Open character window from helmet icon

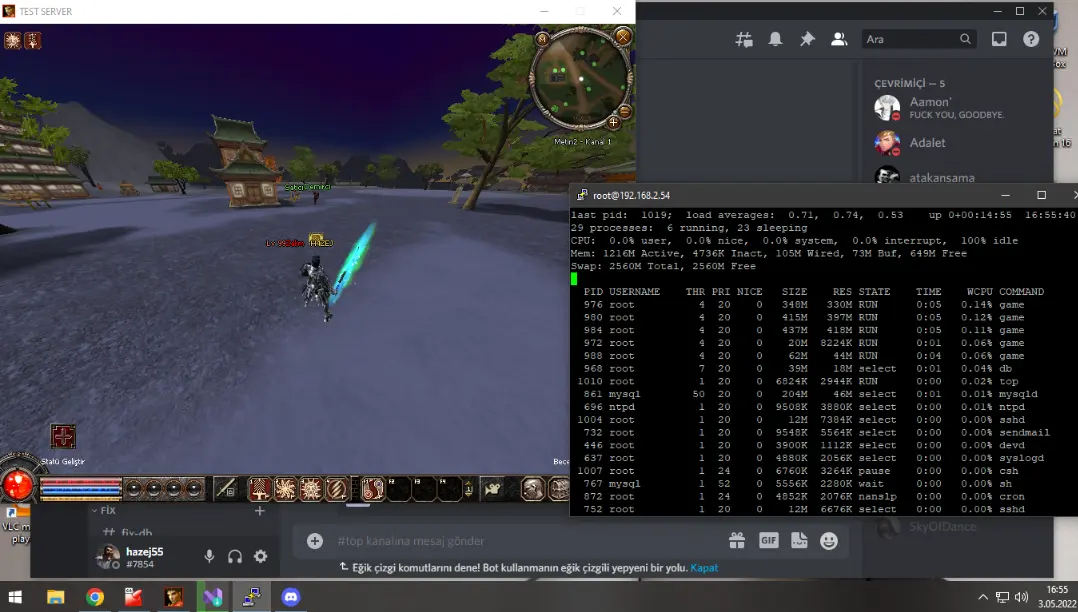532,489
